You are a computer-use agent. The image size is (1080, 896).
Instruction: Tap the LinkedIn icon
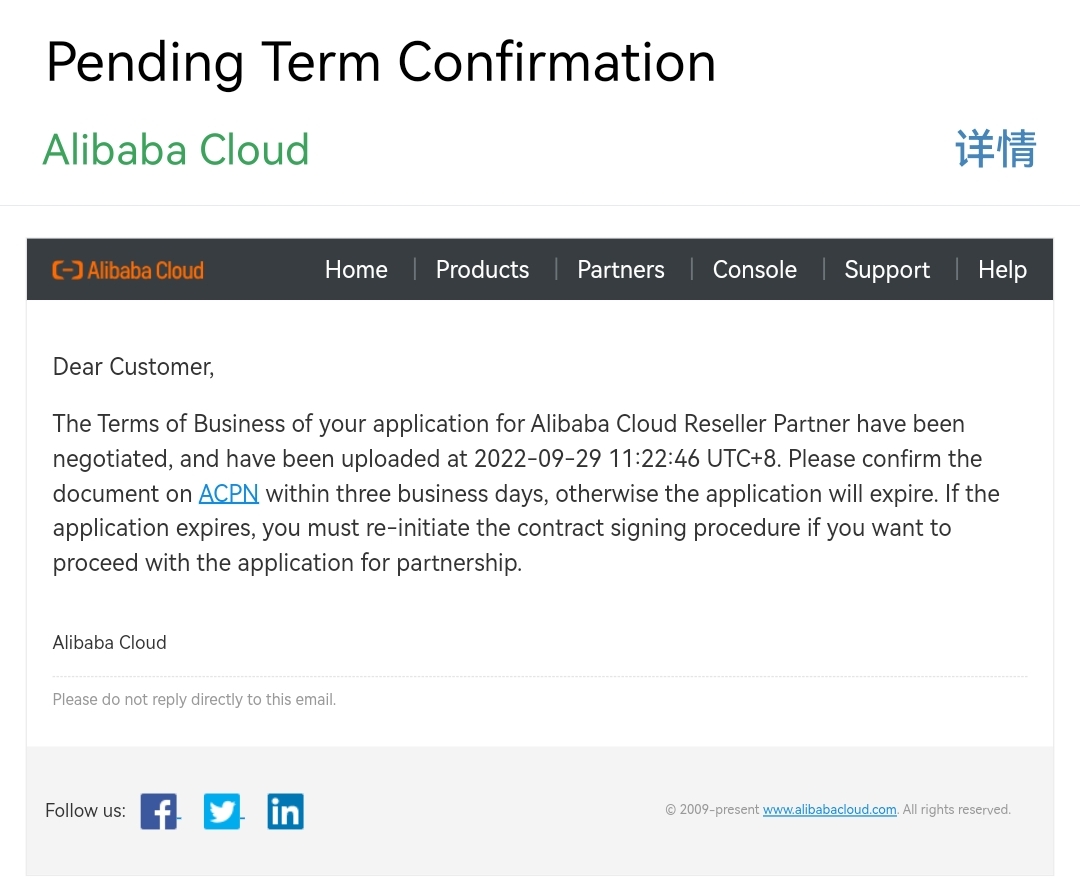pyautogui.click(x=285, y=811)
